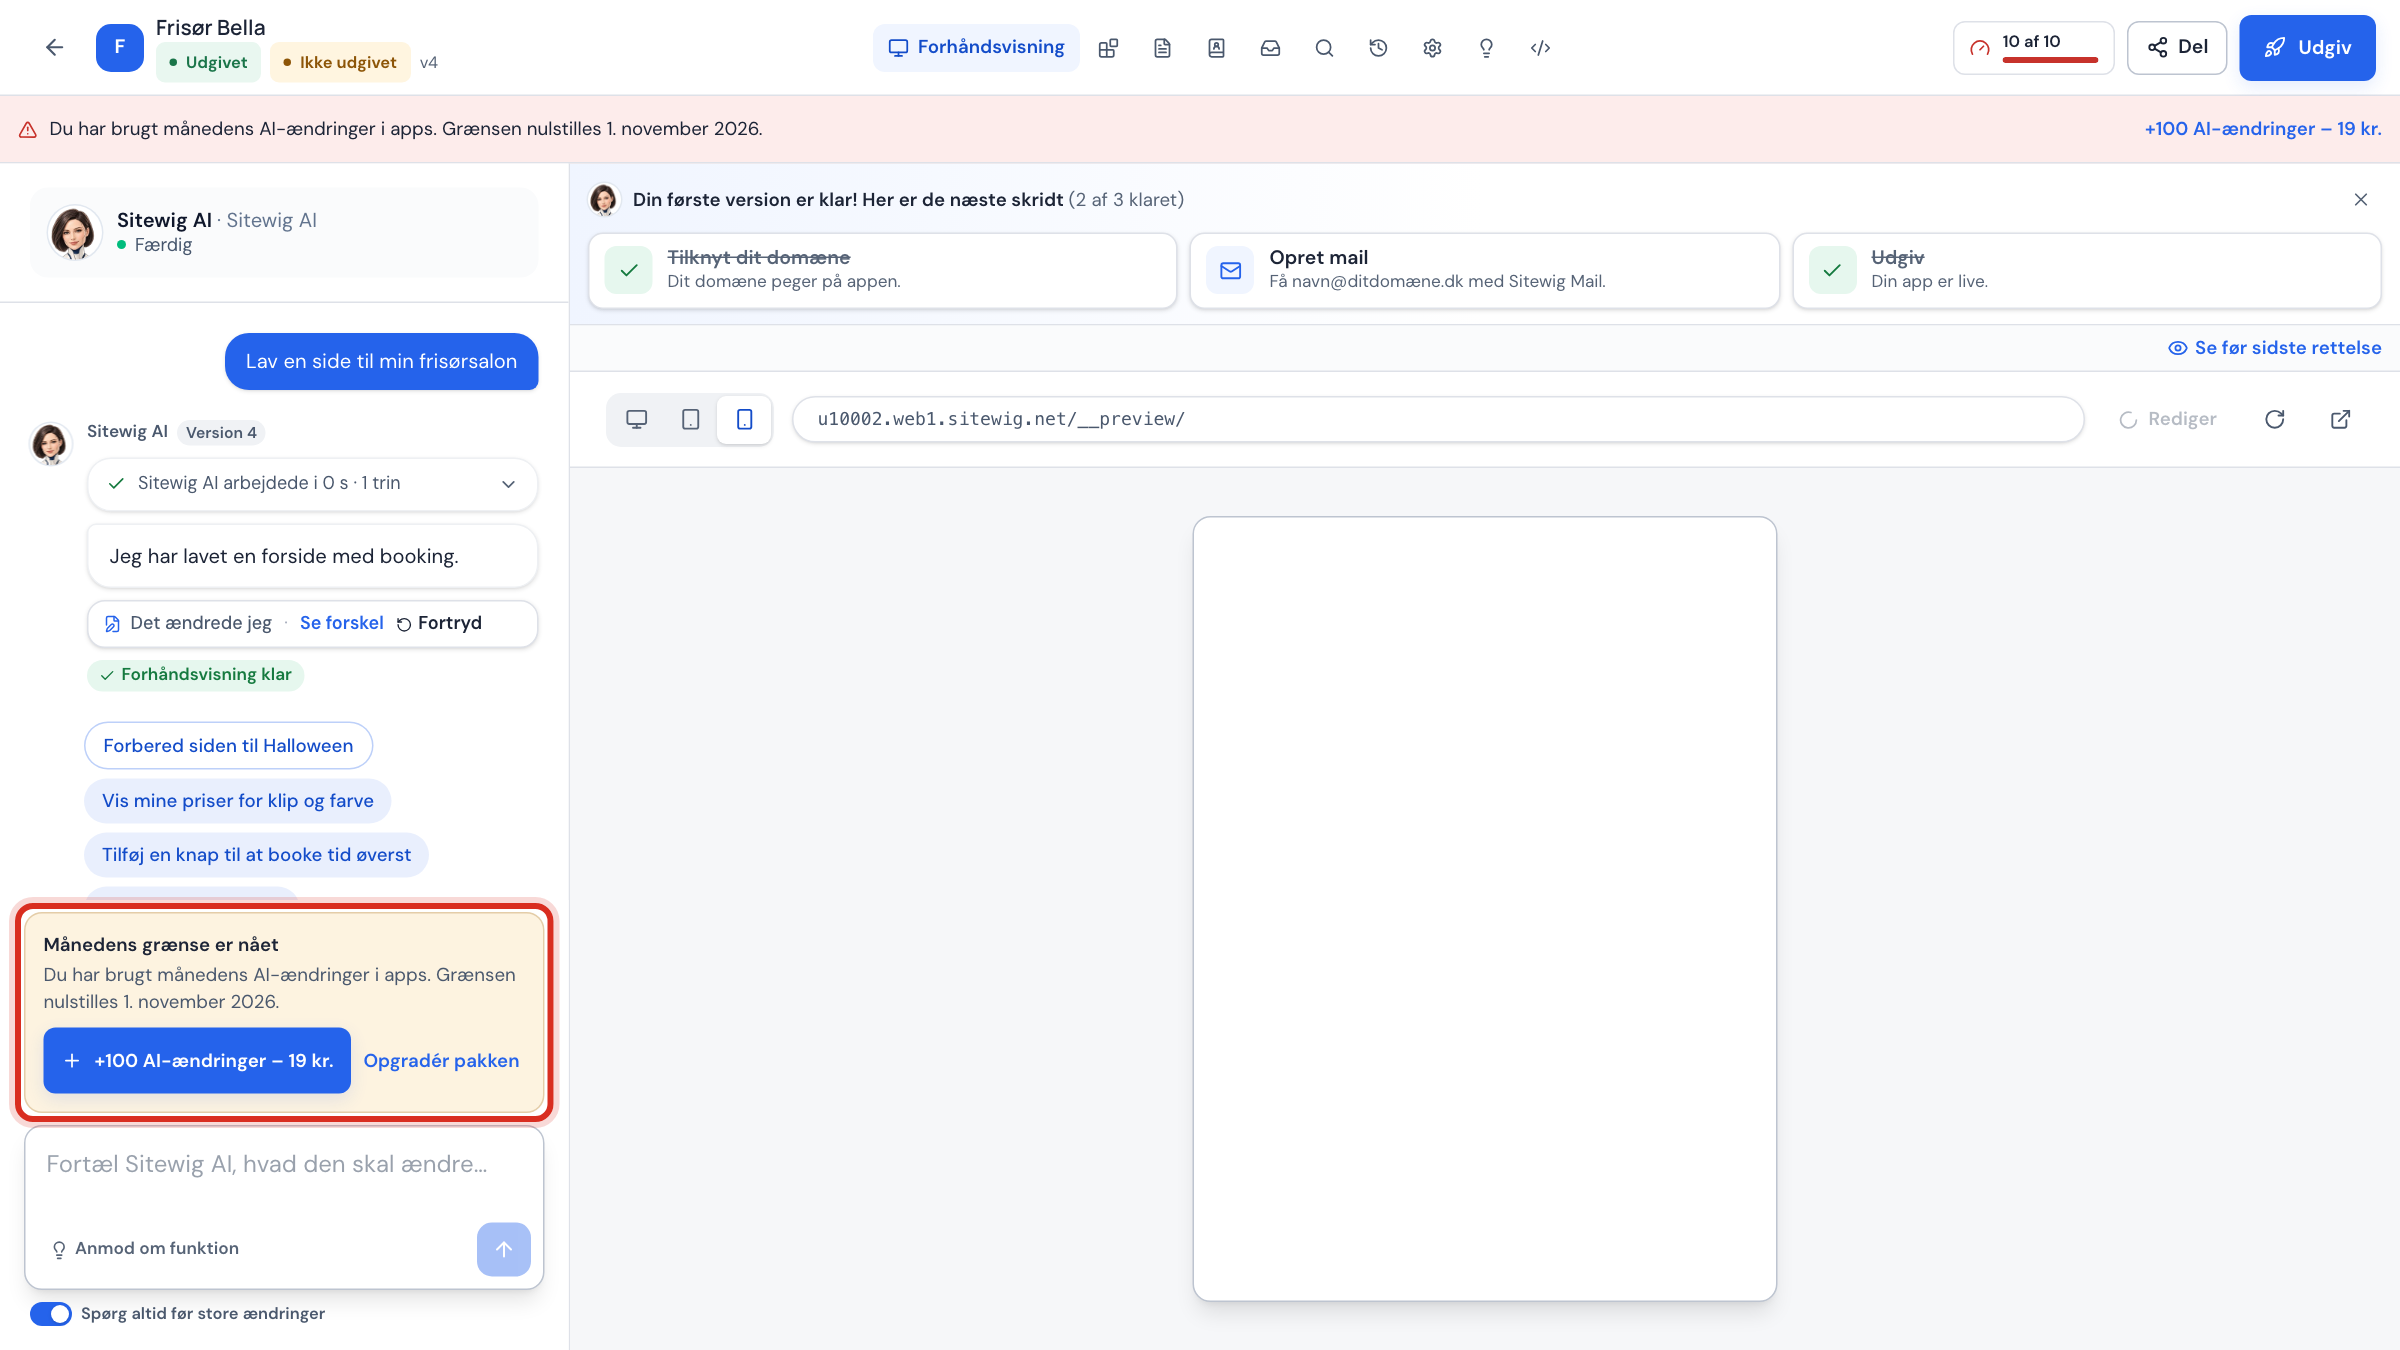Reload the preview with refresh icon

click(2274, 419)
